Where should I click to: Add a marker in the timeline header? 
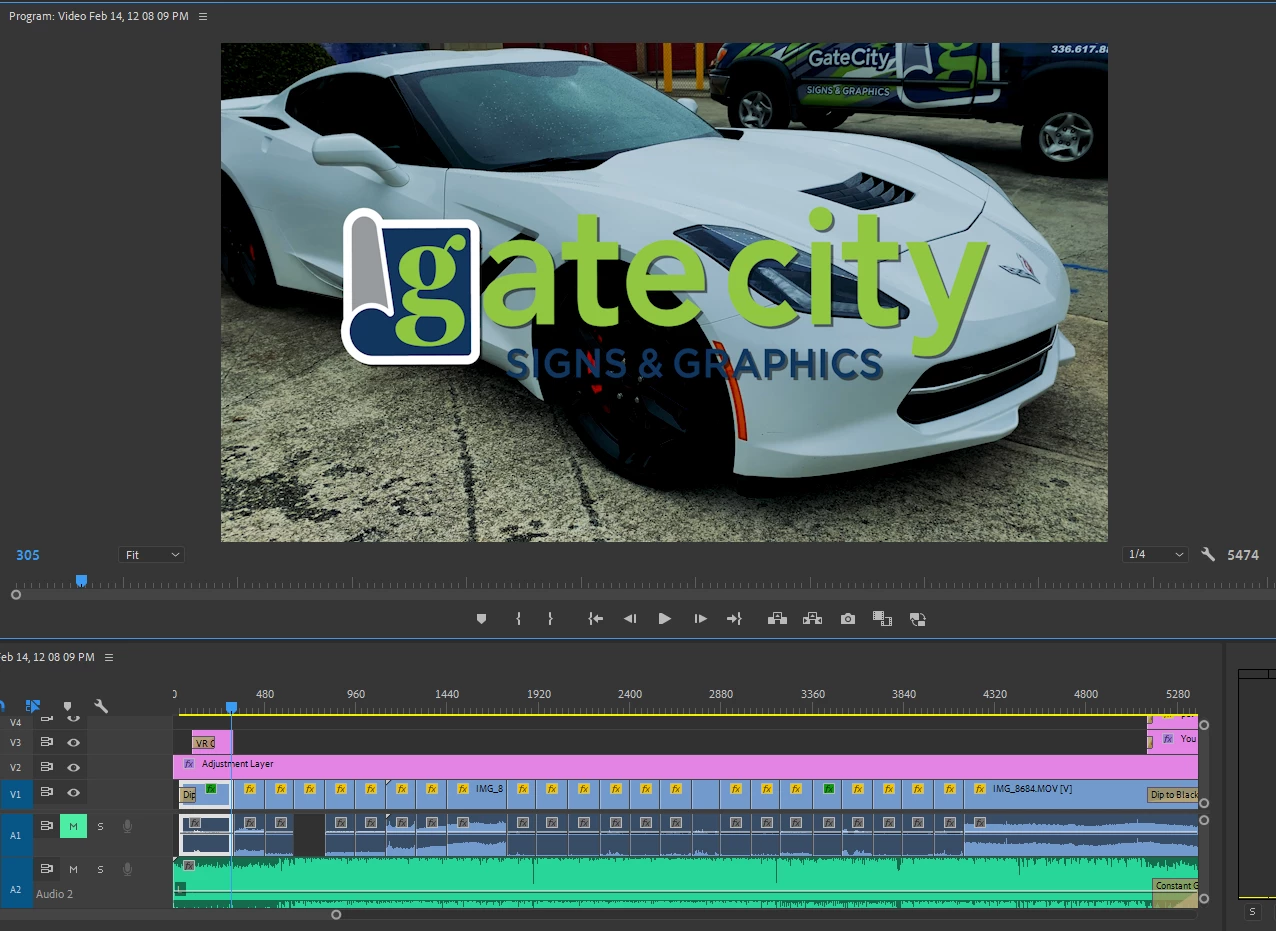pyautogui.click(x=67, y=706)
